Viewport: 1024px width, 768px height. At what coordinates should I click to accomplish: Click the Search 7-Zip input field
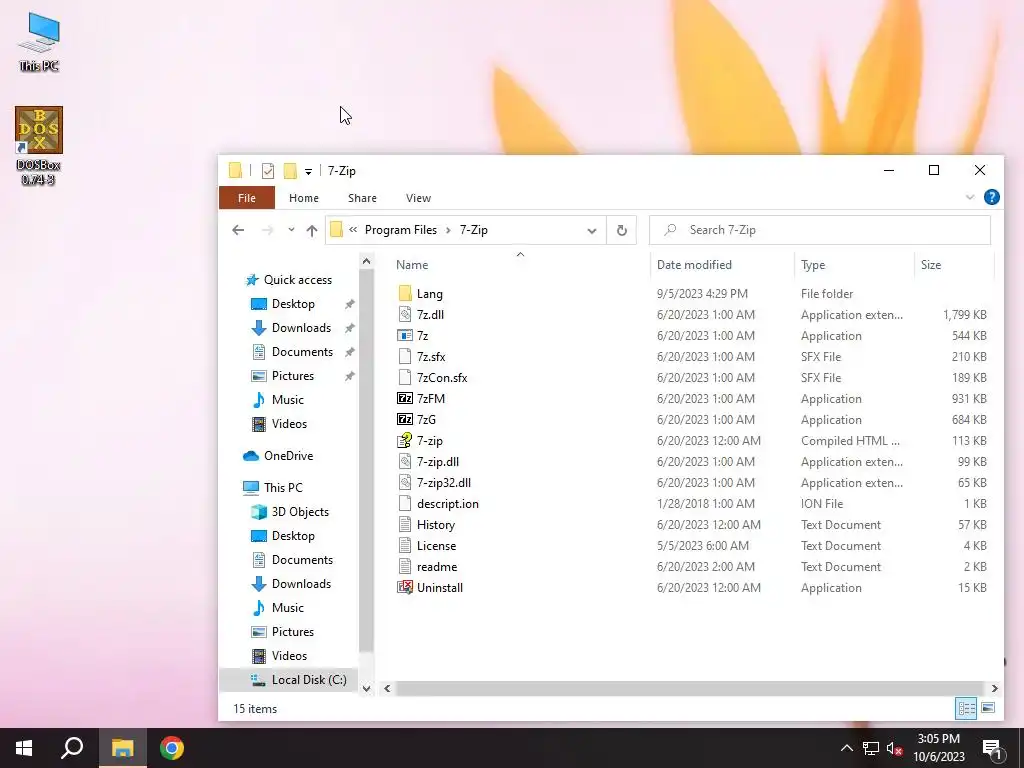pos(820,230)
